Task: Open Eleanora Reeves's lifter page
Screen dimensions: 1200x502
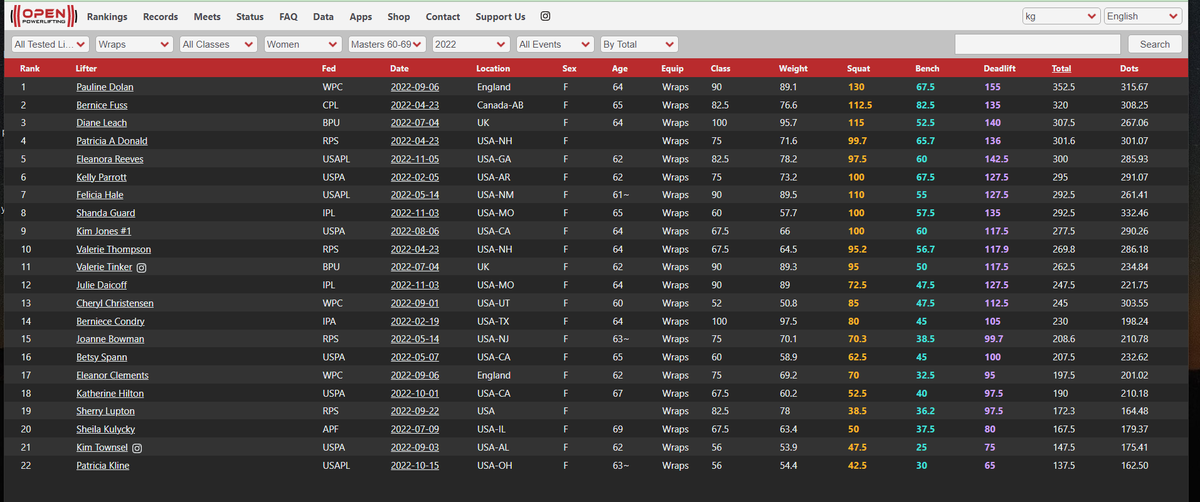Action: [x=108, y=159]
